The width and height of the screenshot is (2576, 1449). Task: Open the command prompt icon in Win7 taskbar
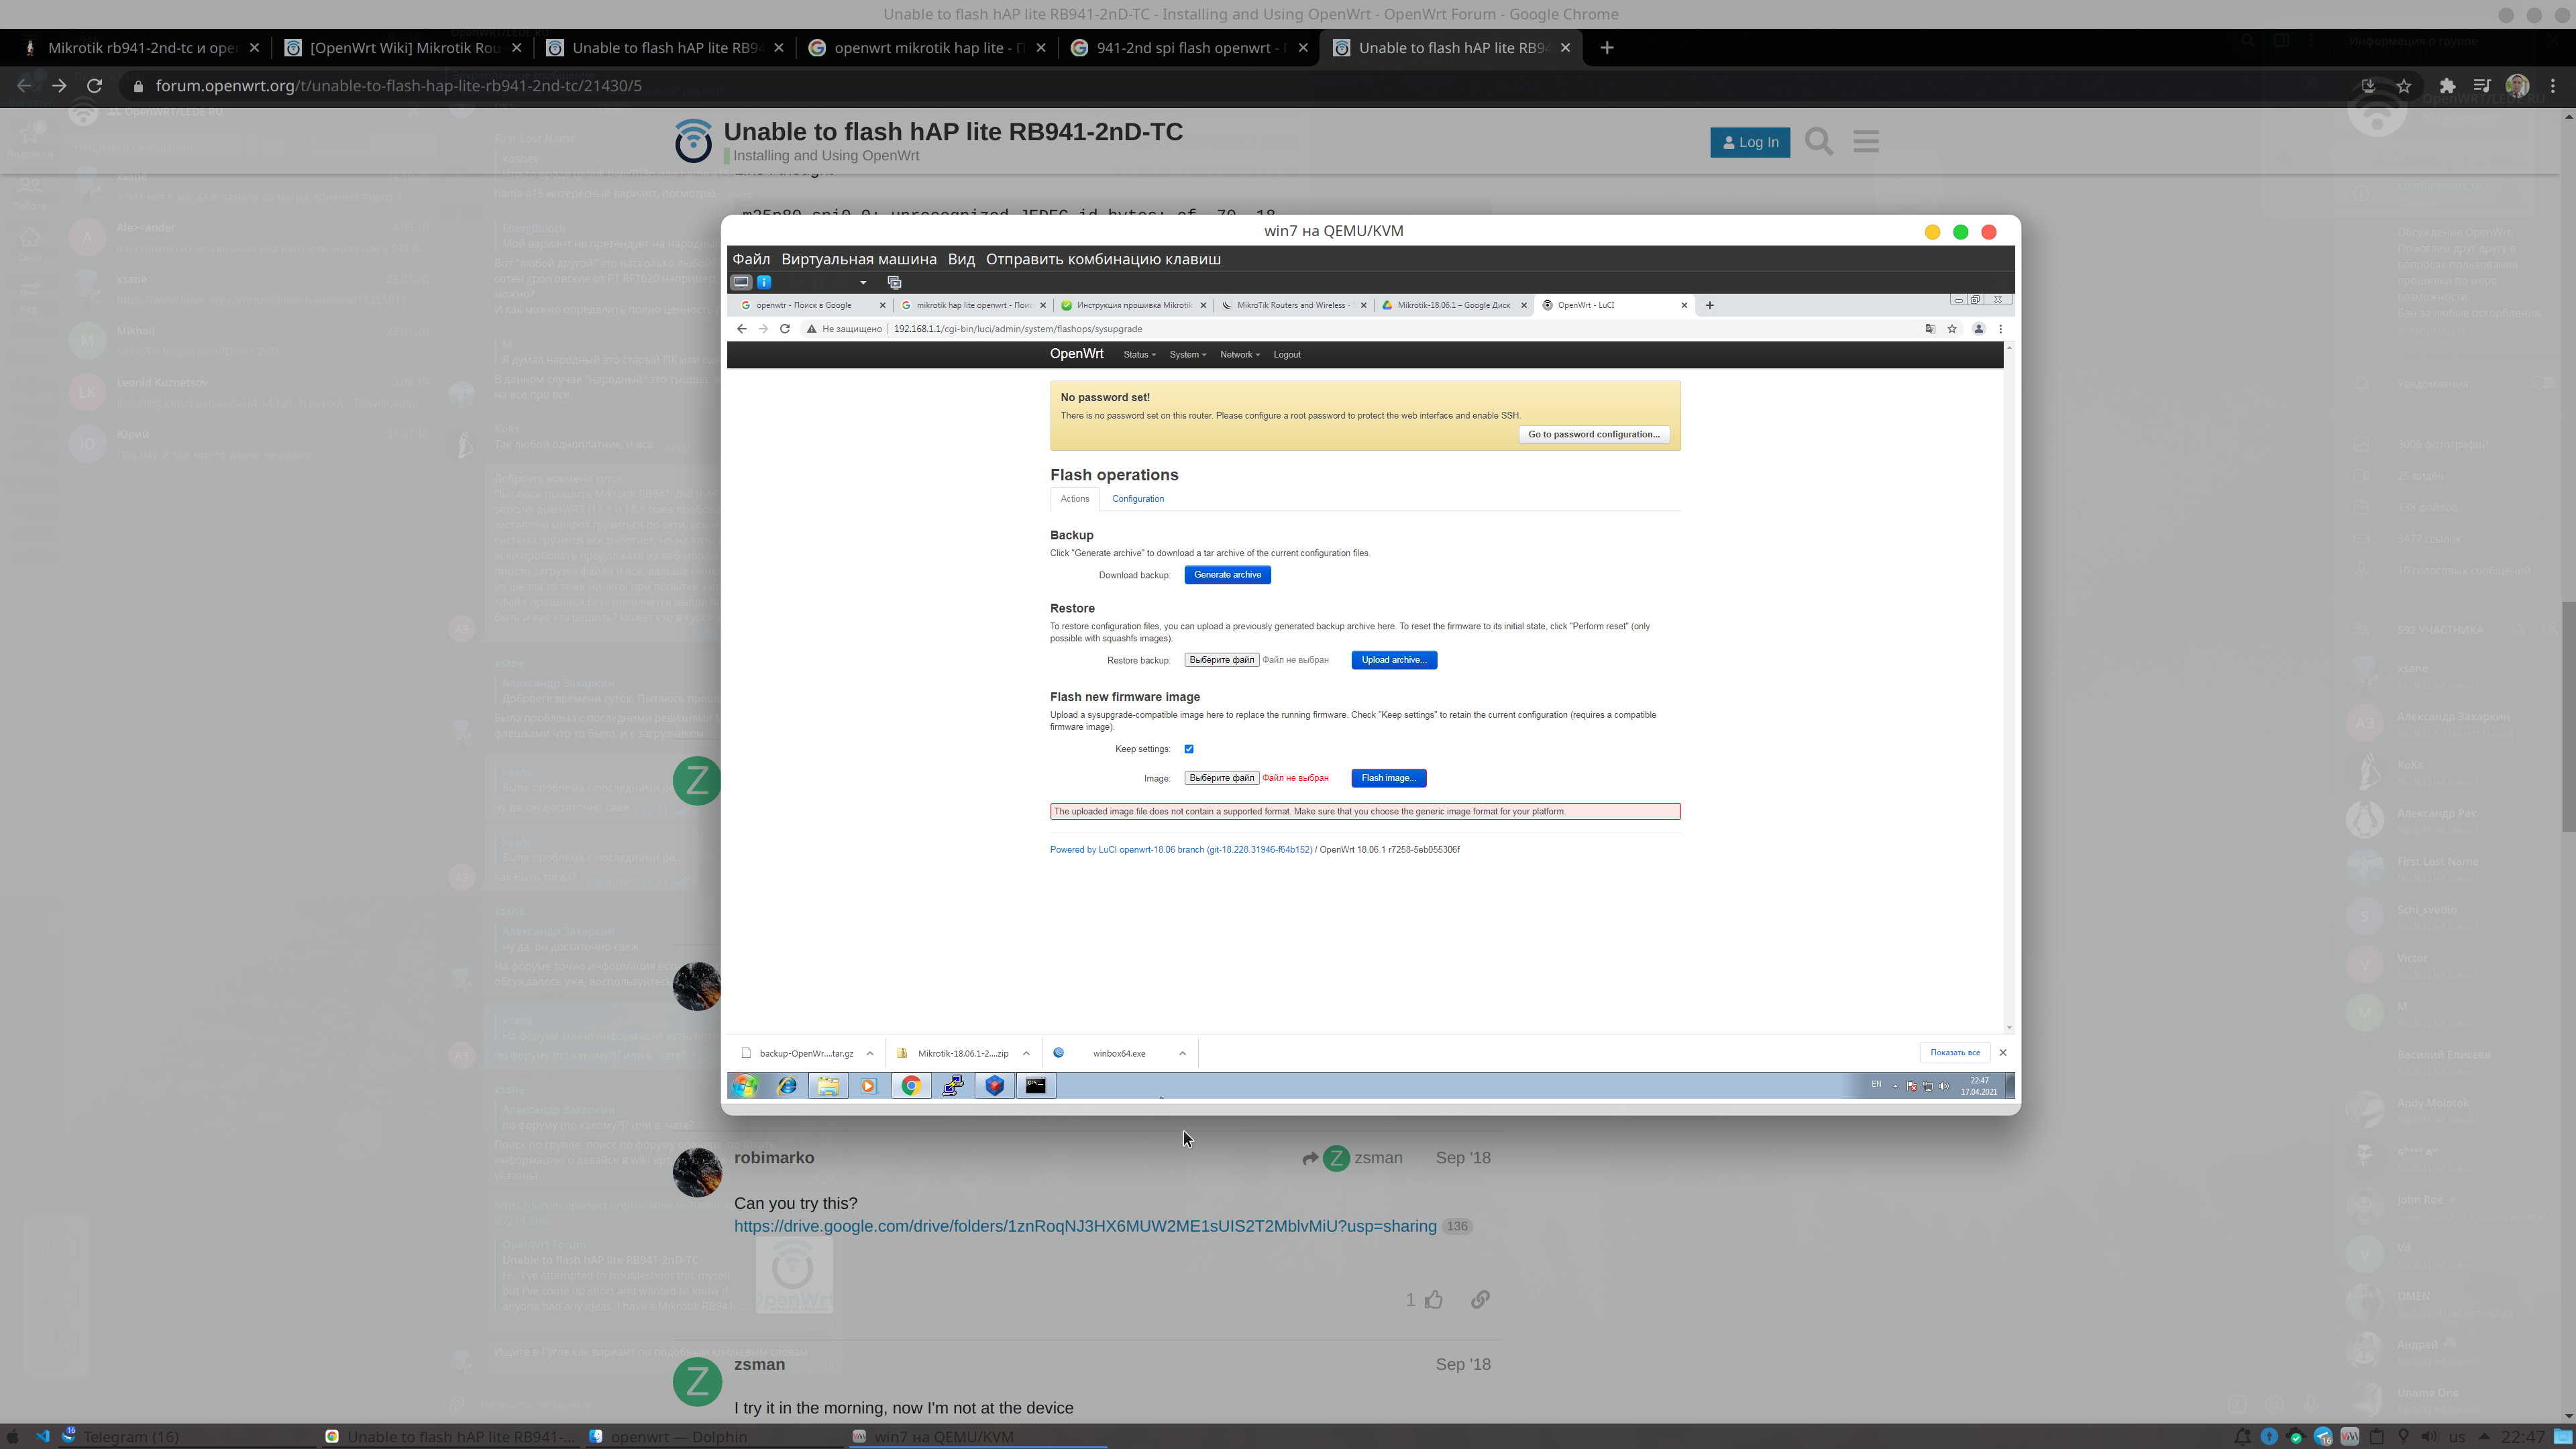pos(1036,1085)
